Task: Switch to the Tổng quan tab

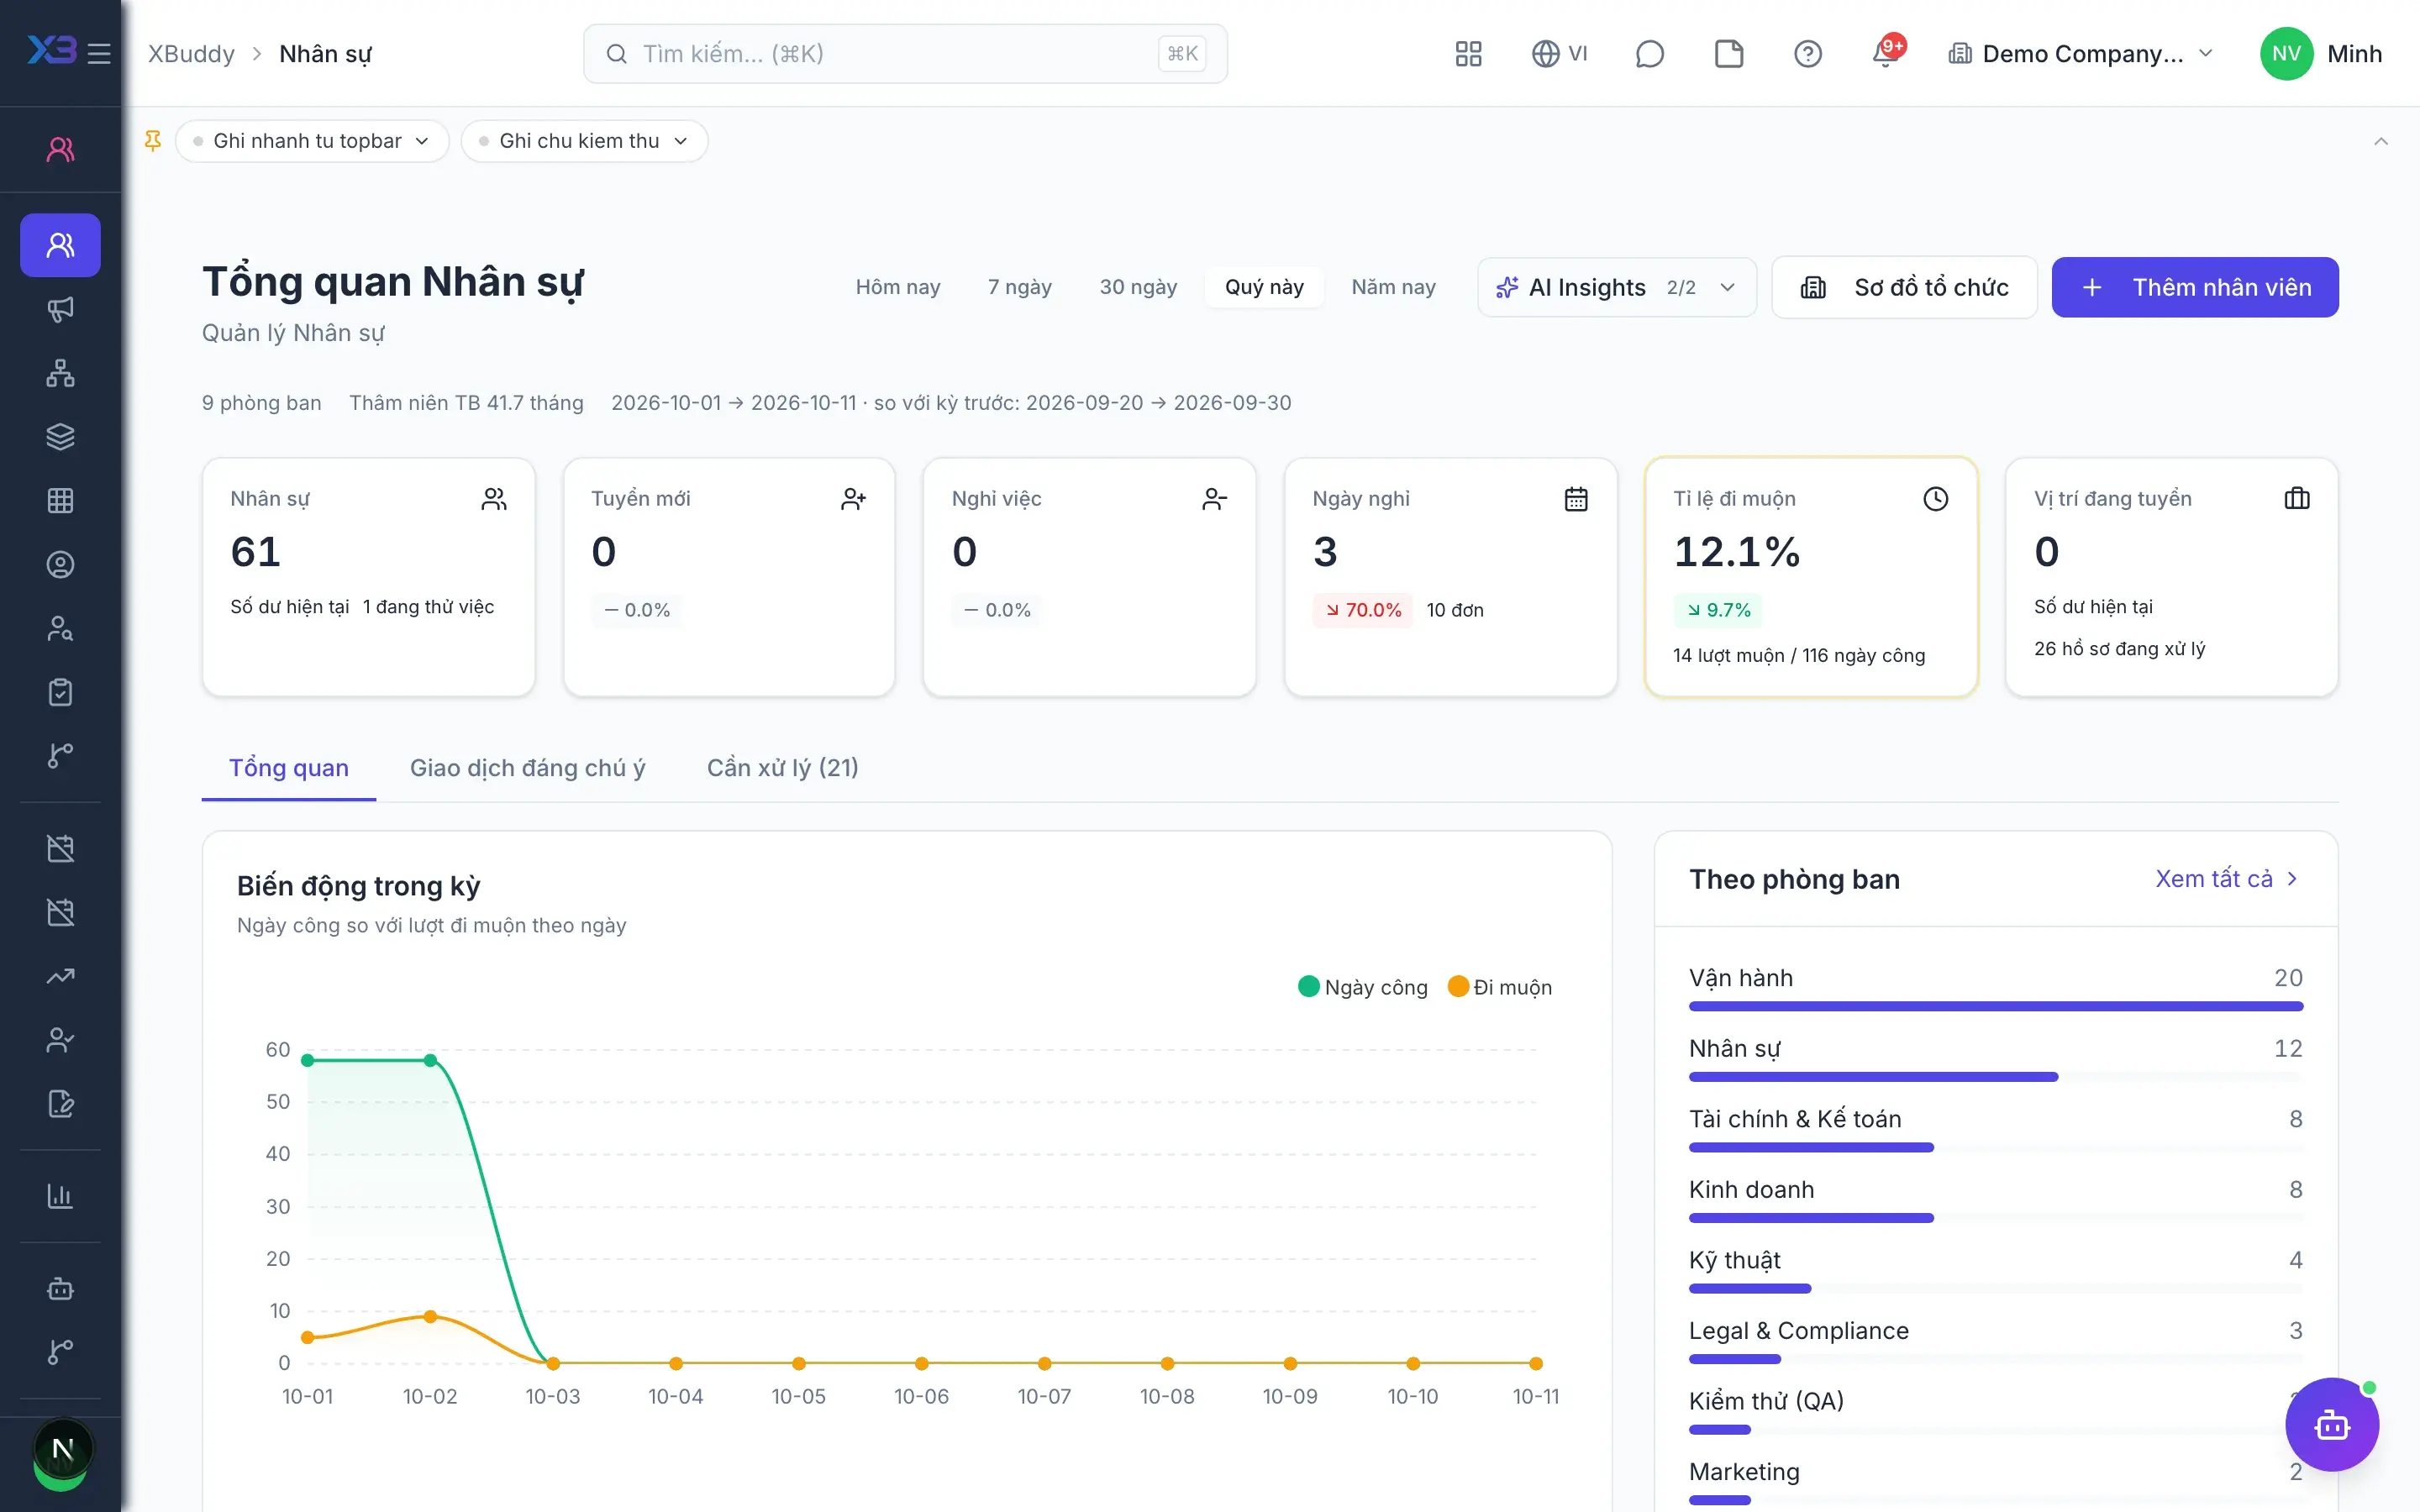Action: [x=289, y=768]
